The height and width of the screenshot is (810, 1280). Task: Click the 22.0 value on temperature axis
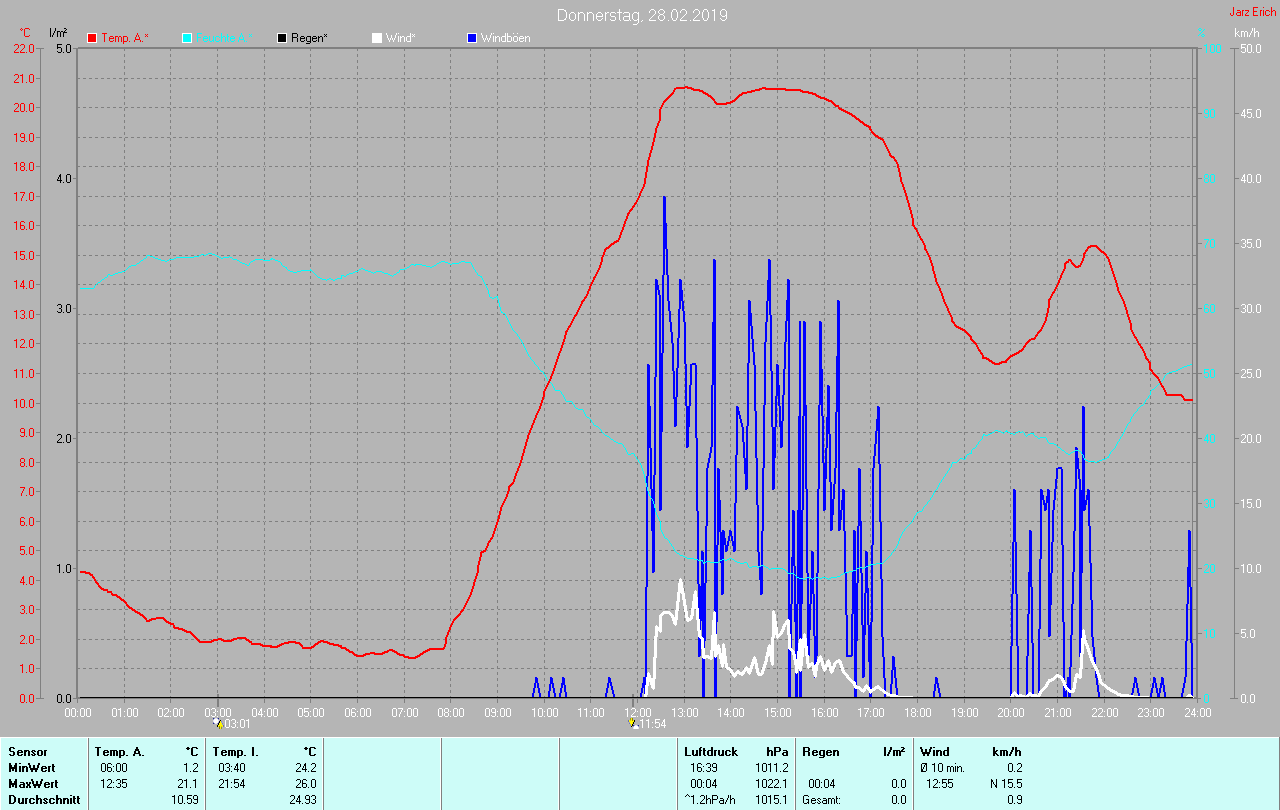[24, 48]
